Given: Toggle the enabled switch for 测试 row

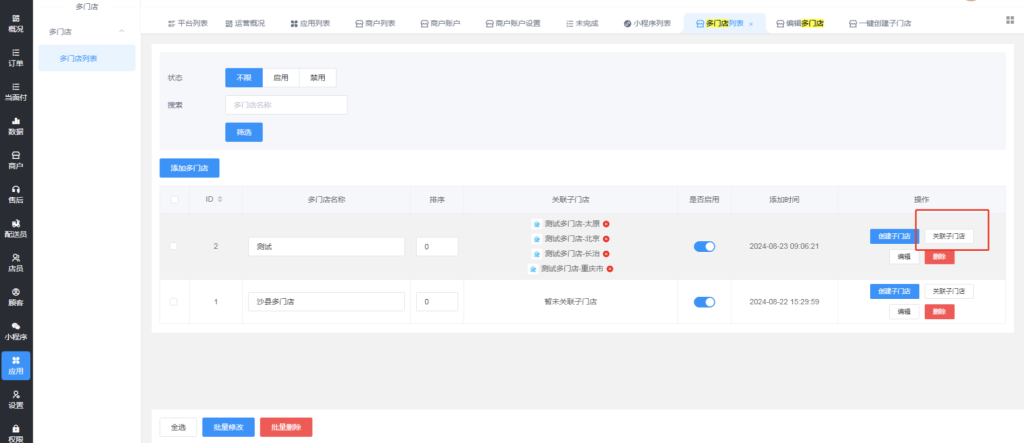Looking at the screenshot, I should pos(705,246).
